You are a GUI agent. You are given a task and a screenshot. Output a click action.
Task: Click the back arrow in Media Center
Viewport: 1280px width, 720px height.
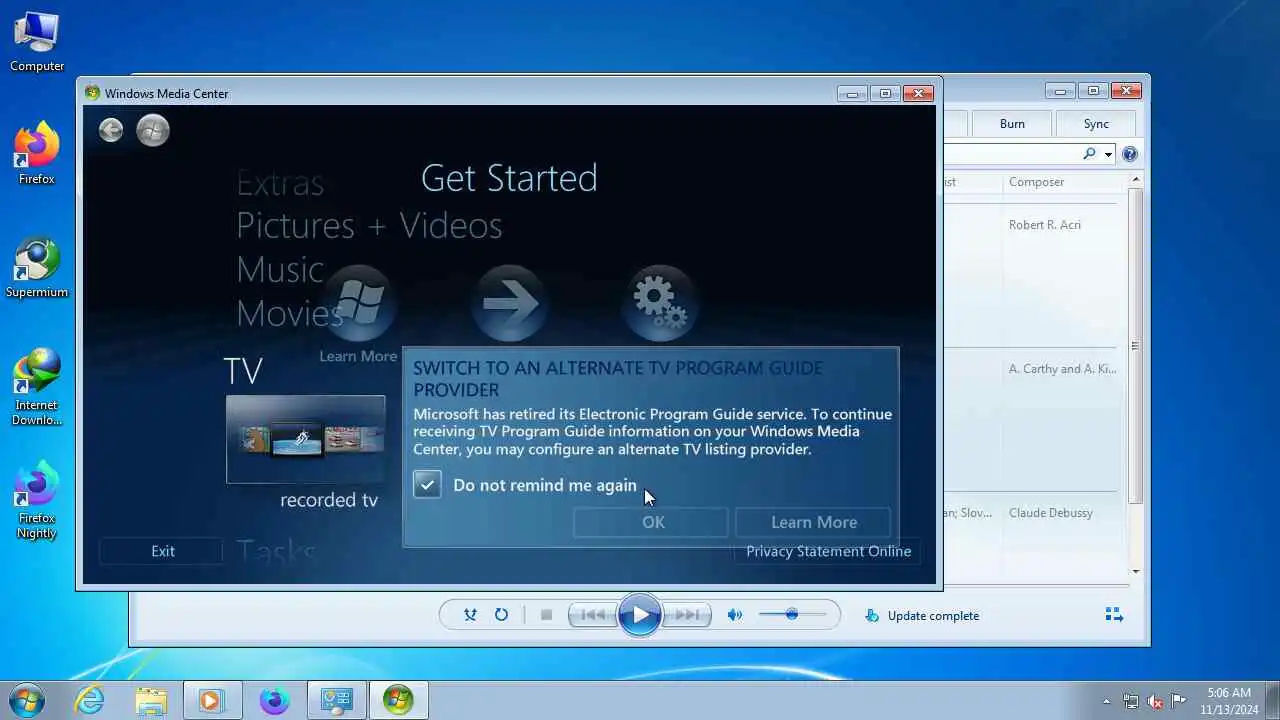click(111, 130)
